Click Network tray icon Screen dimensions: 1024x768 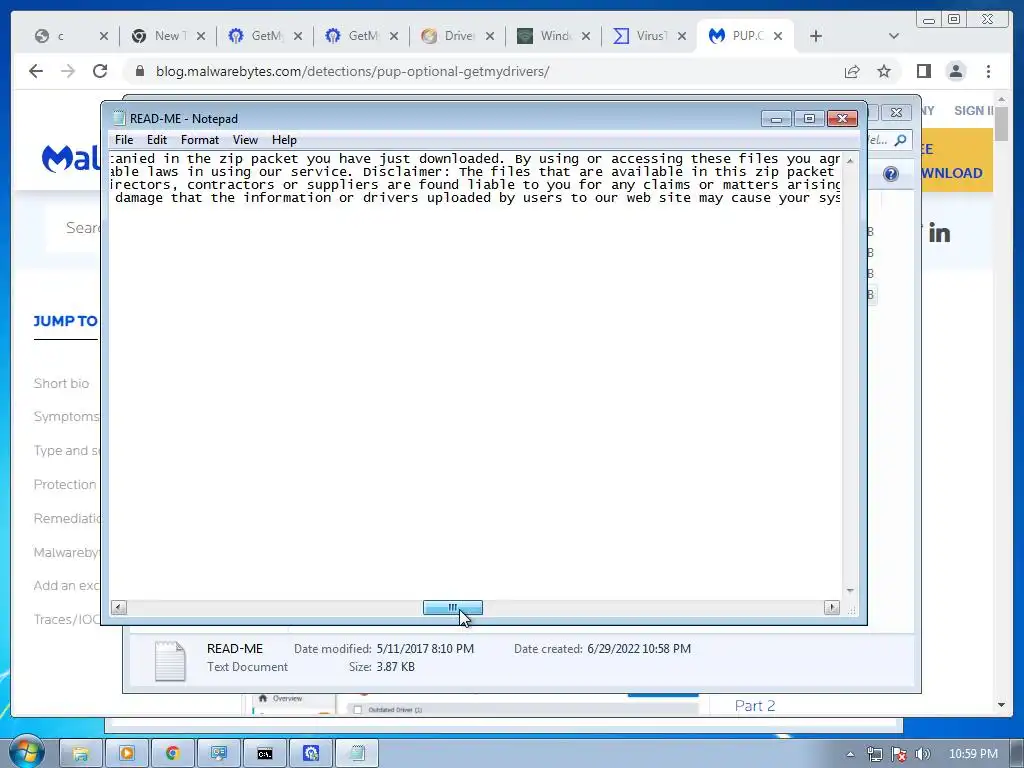point(874,754)
